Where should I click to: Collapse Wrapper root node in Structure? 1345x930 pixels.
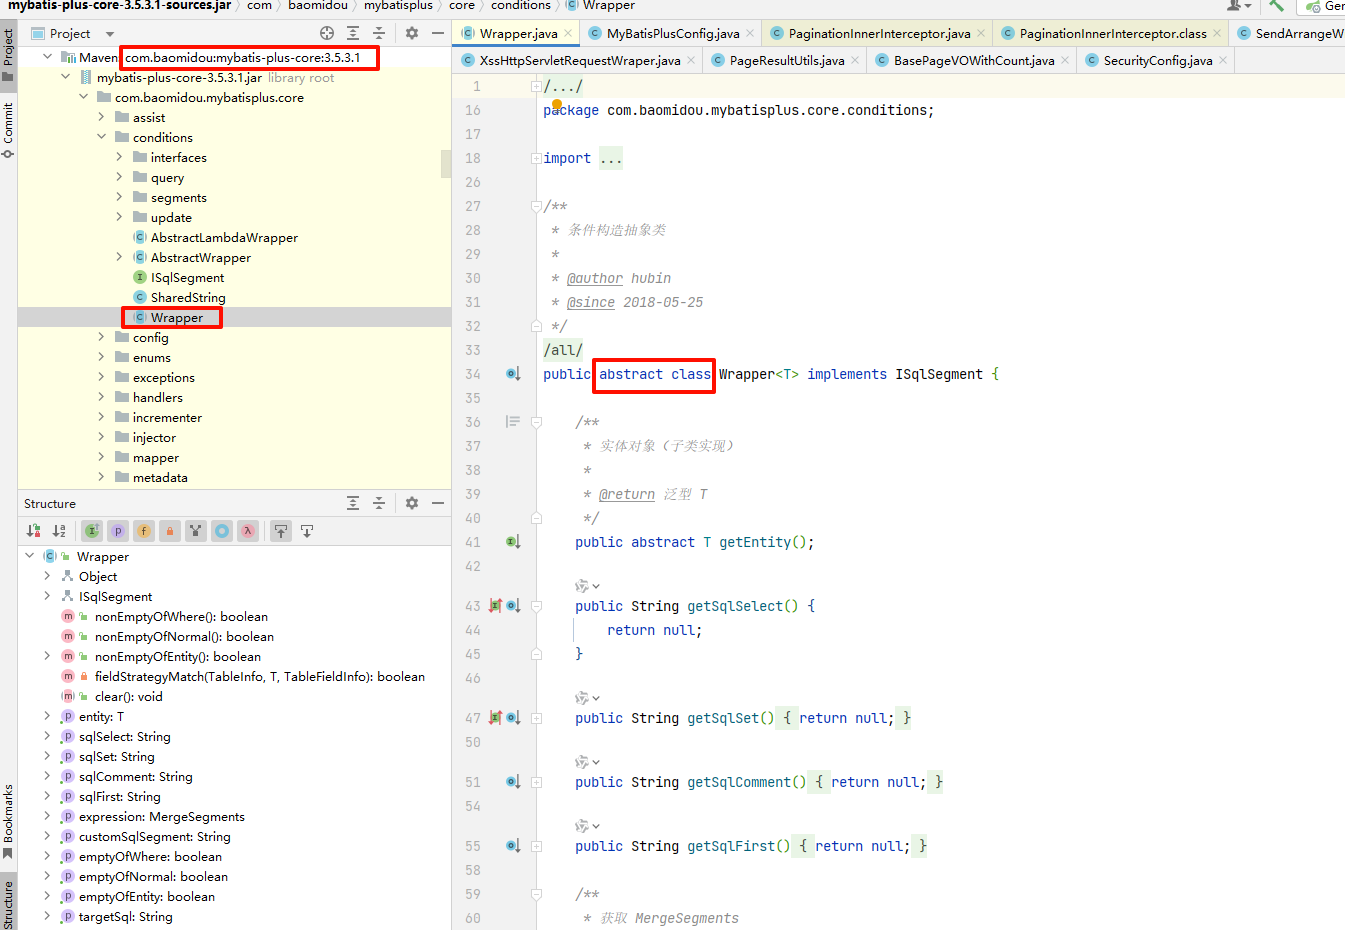29,556
